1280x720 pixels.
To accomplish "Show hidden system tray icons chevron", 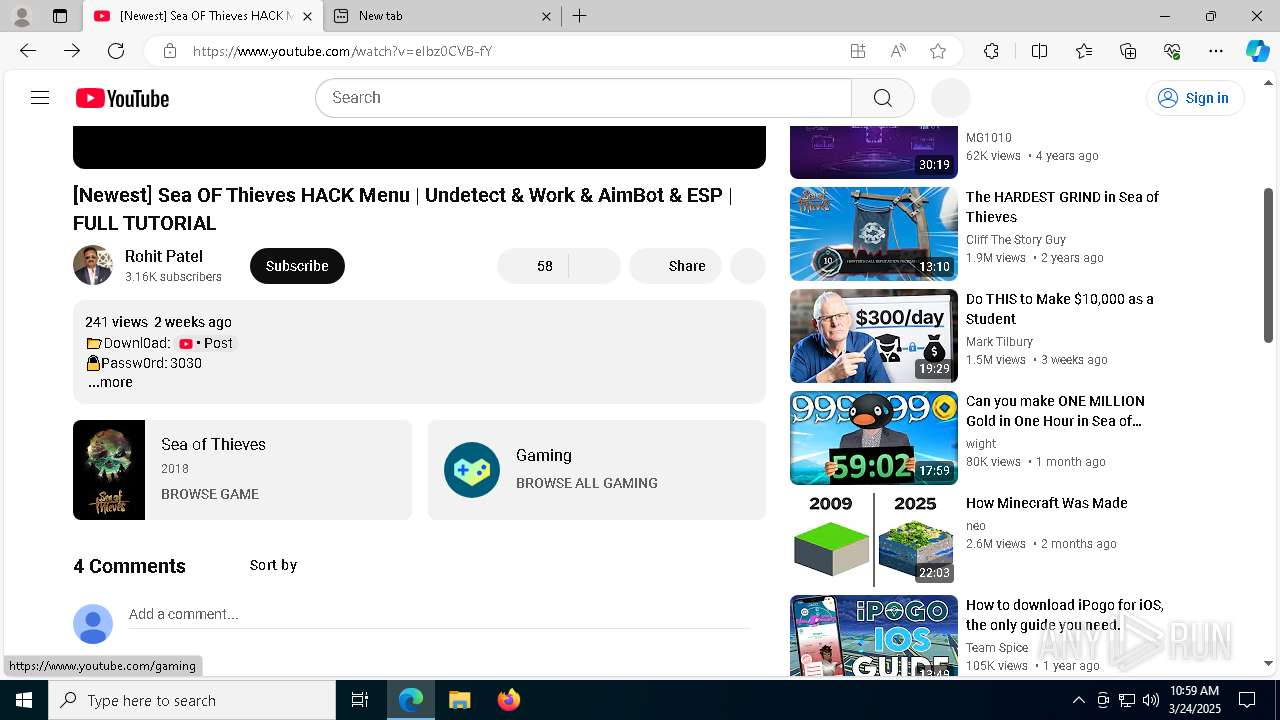I will pyautogui.click(x=1078, y=700).
